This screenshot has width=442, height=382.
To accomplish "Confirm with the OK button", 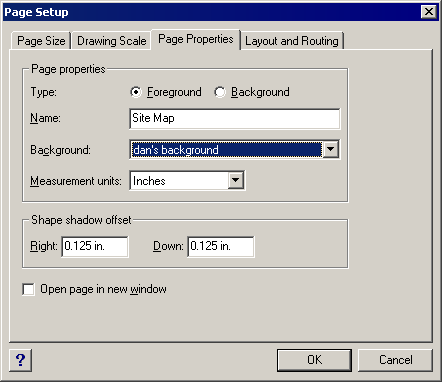I will tap(314, 360).
